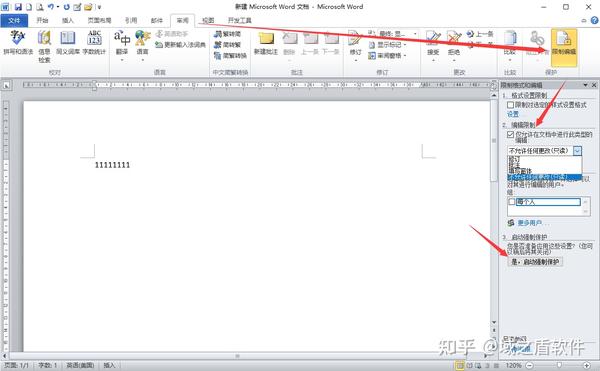This screenshot has width=600, height=371.
Task: Check the Everyone (每个人) exceptions checkbox
Action: (x=512, y=202)
